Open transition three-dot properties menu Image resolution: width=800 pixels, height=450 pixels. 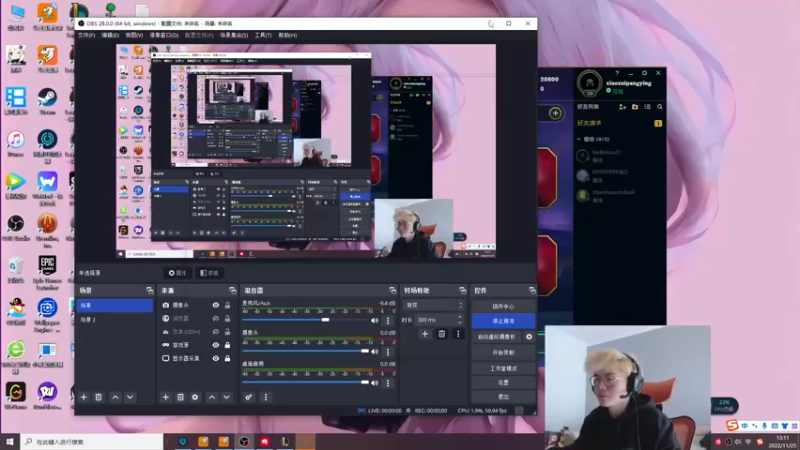(x=458, y=334)
